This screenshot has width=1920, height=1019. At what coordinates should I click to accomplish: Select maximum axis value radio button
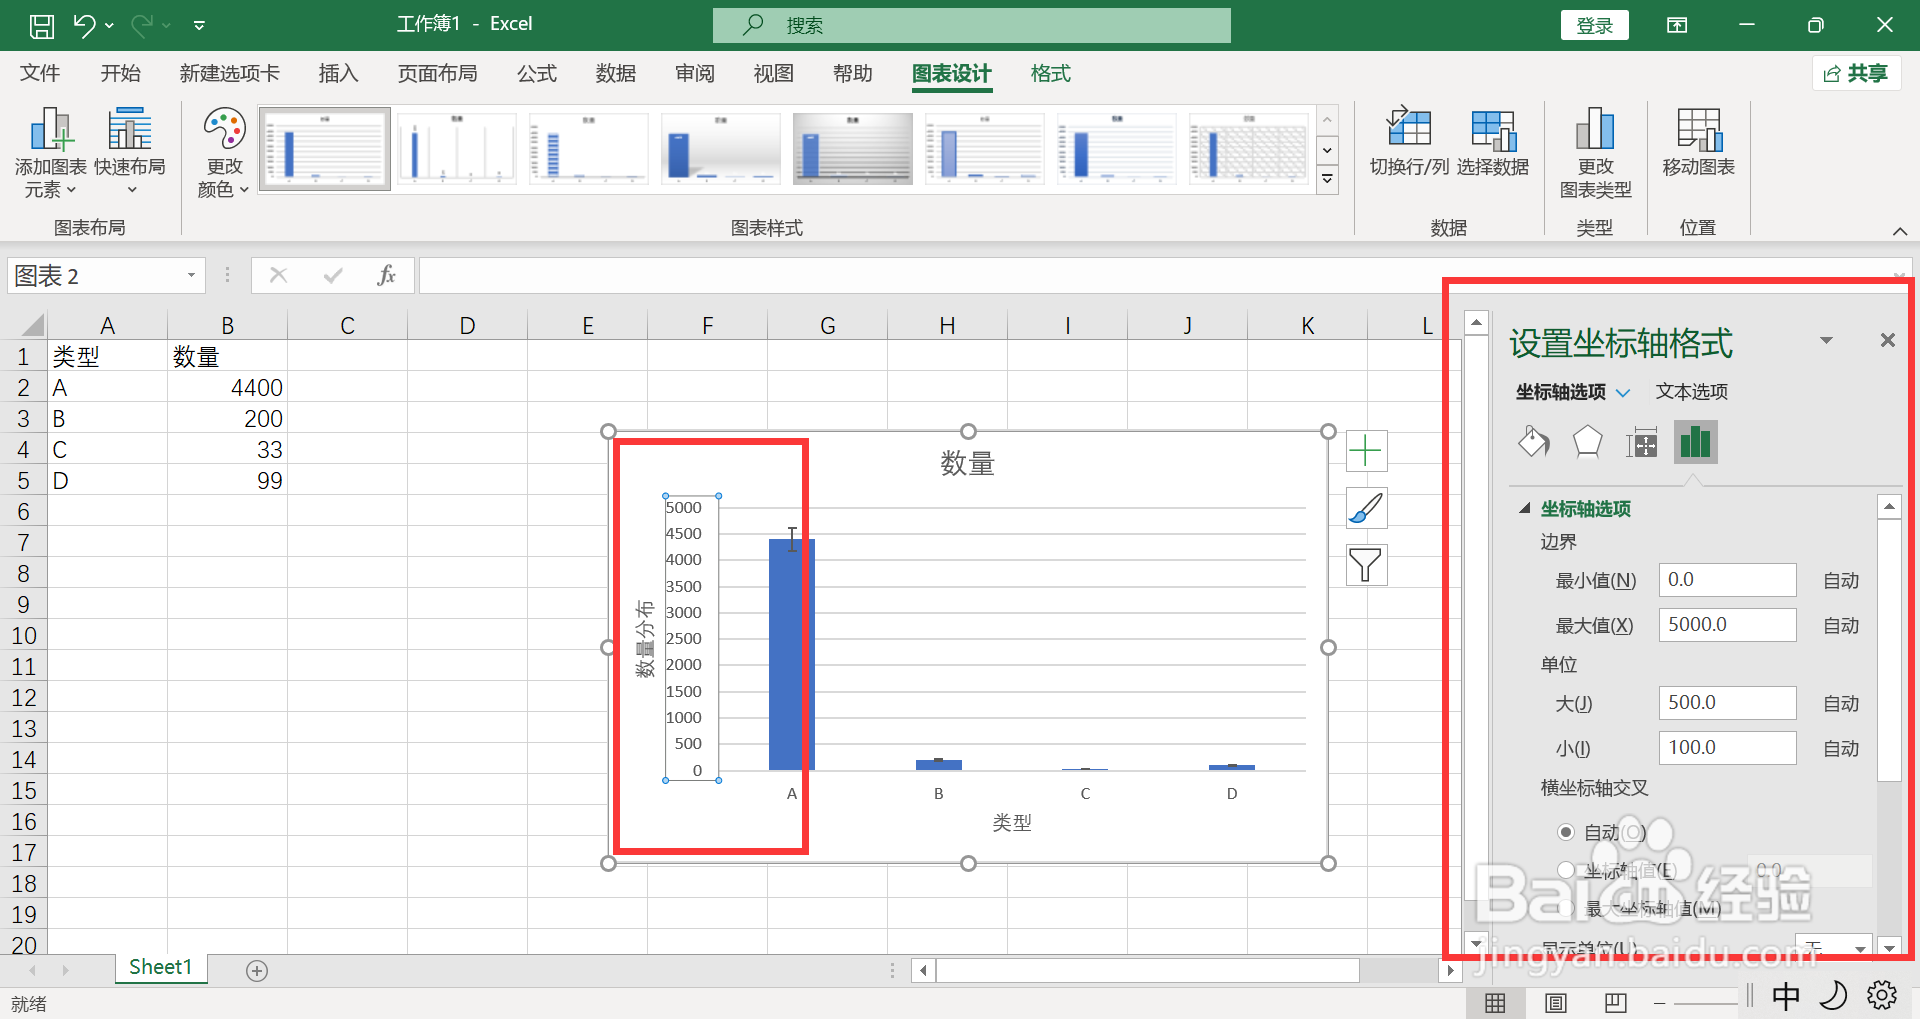(1566, 908)
